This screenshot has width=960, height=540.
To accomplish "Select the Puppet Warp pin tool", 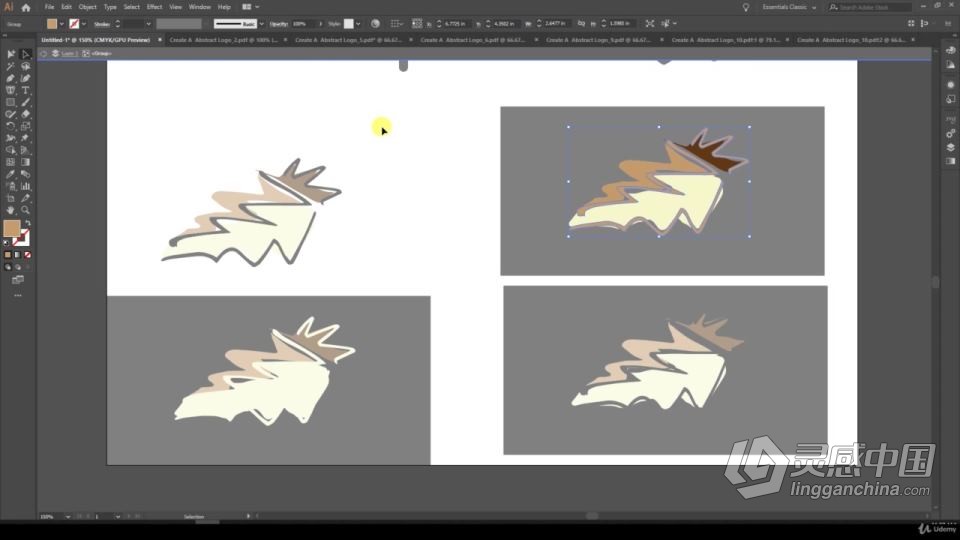I will click(x=25, y=138).
